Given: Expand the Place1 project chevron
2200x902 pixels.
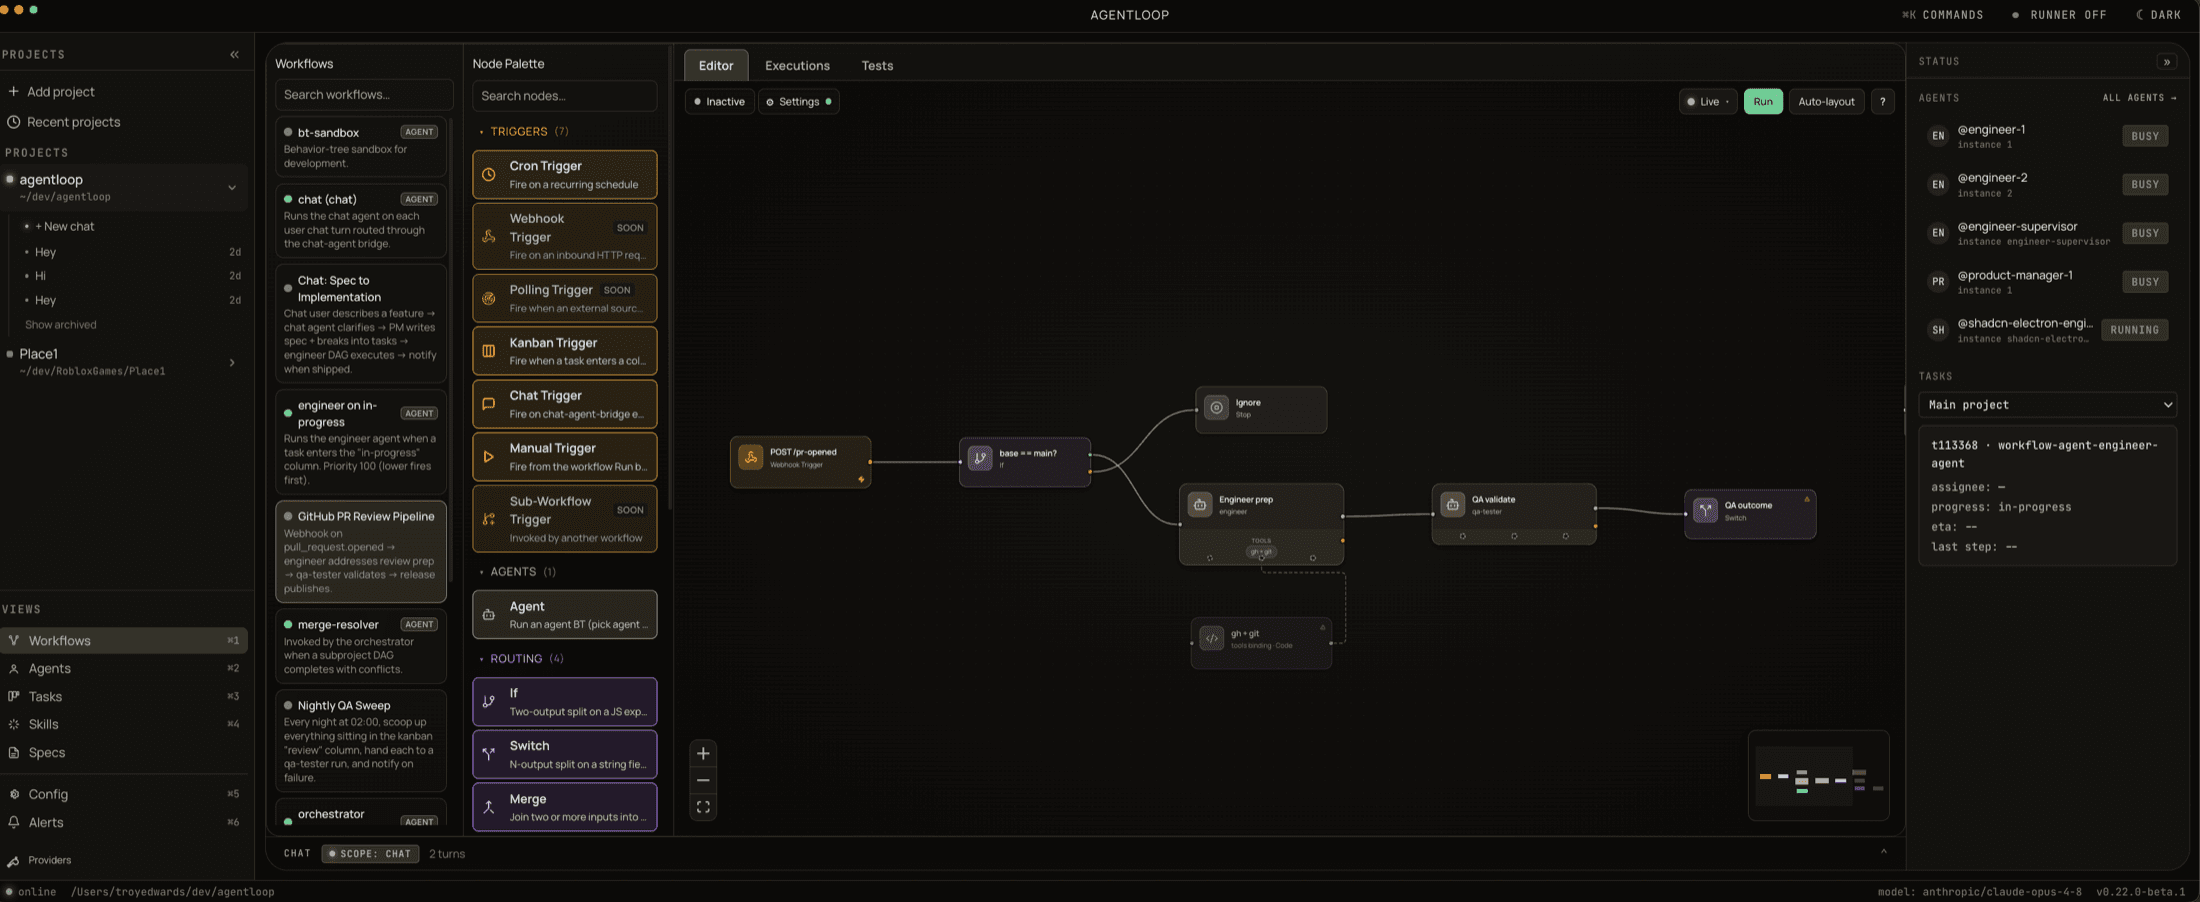Looking at the screenshot, I should (x=232, y=363).
